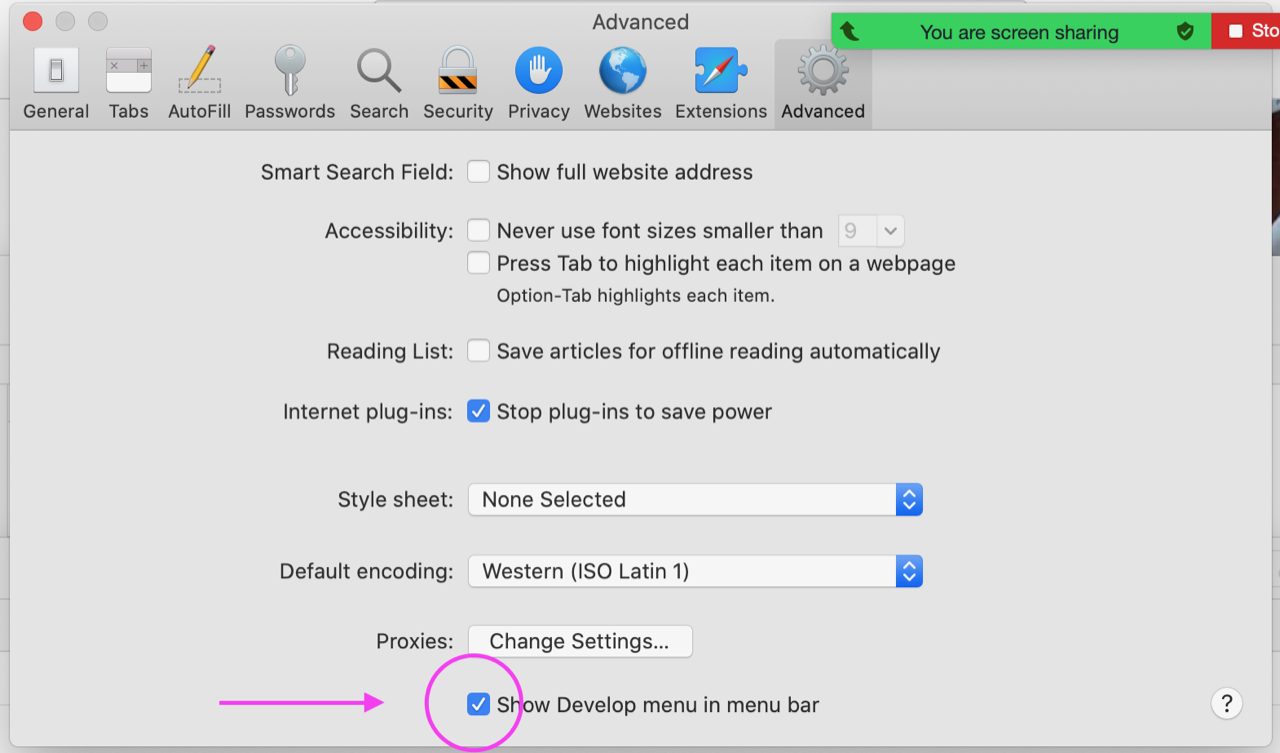Select the Advanced gear tab

coord(823,84)
